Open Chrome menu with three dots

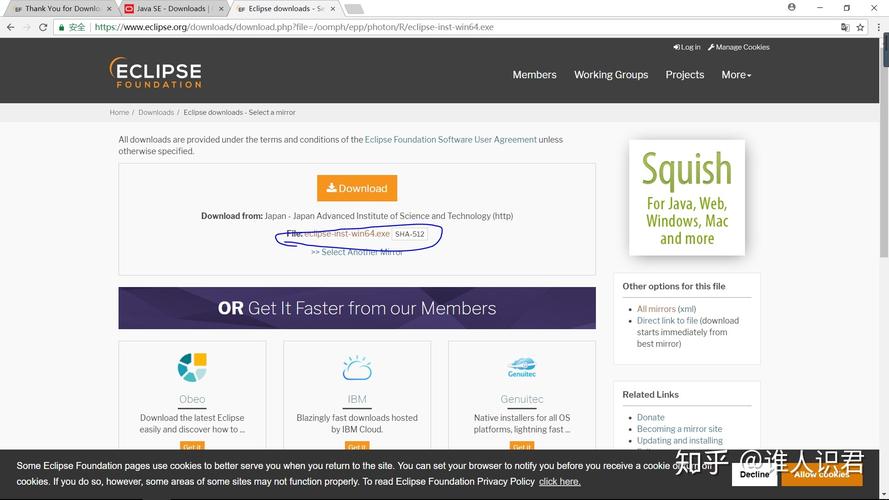pos(879,27)
